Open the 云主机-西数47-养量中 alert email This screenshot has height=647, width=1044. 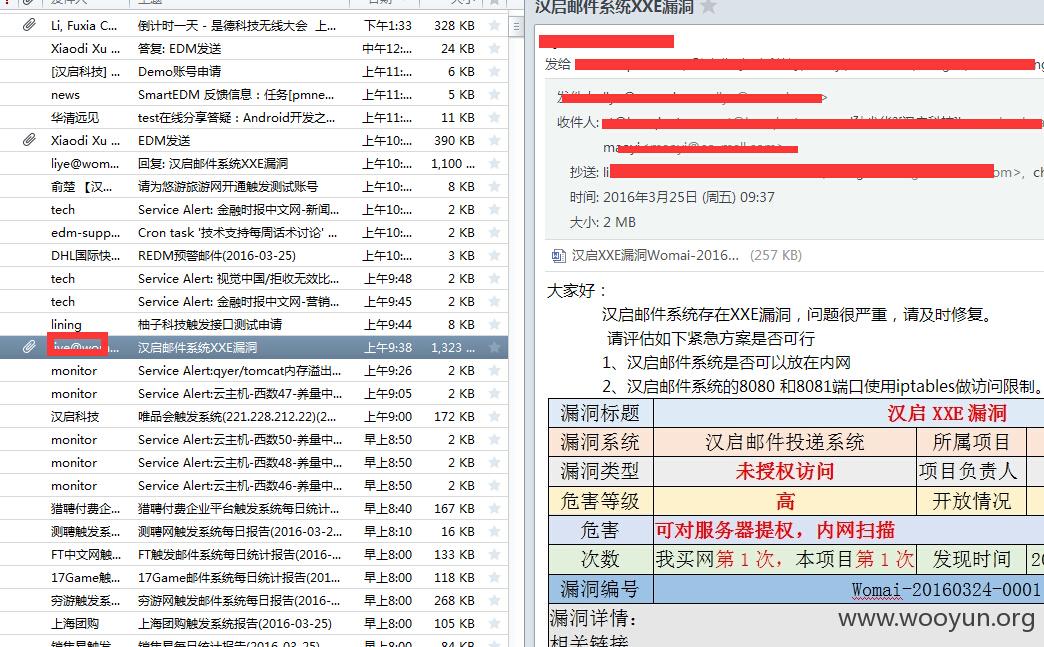pos(254,393)
